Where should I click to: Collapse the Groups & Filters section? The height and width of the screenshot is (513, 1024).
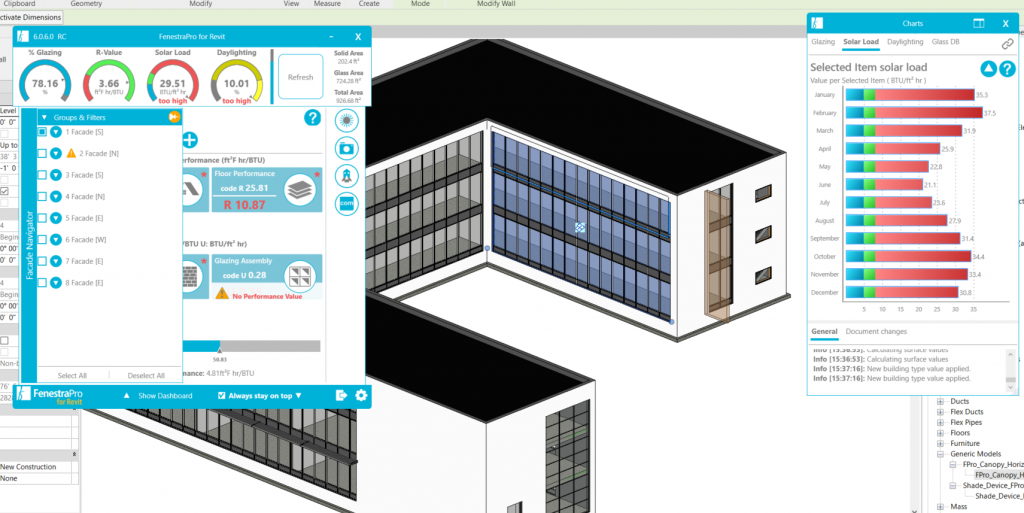[44, 117]
